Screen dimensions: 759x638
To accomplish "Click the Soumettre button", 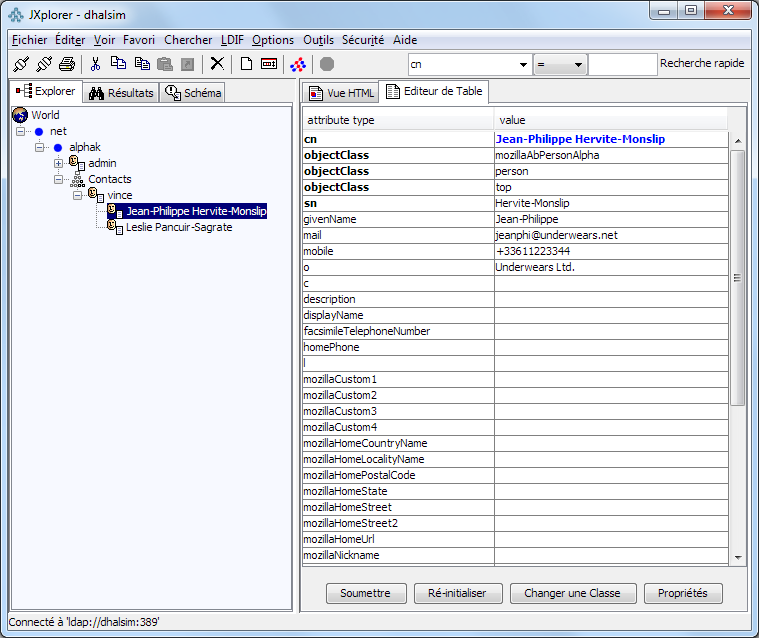I will [366, 593].
